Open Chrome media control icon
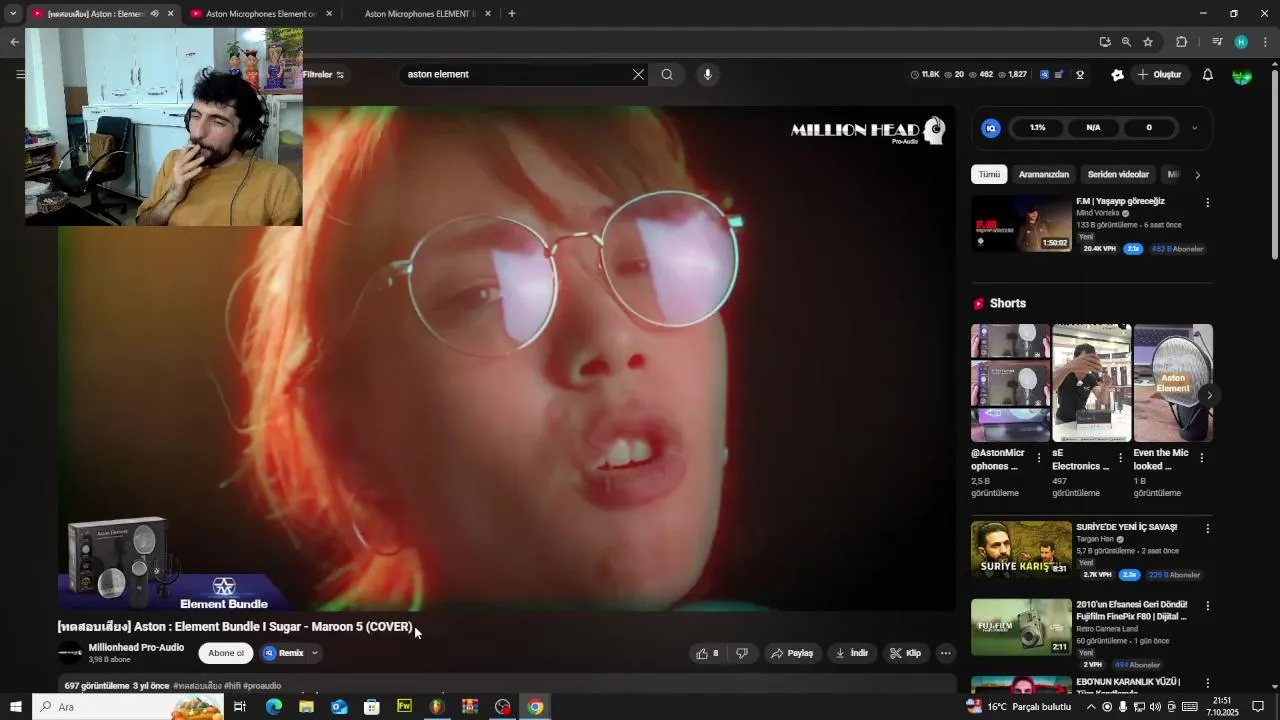Viewport: 1280px width, 720px height. coord(1217,42)
